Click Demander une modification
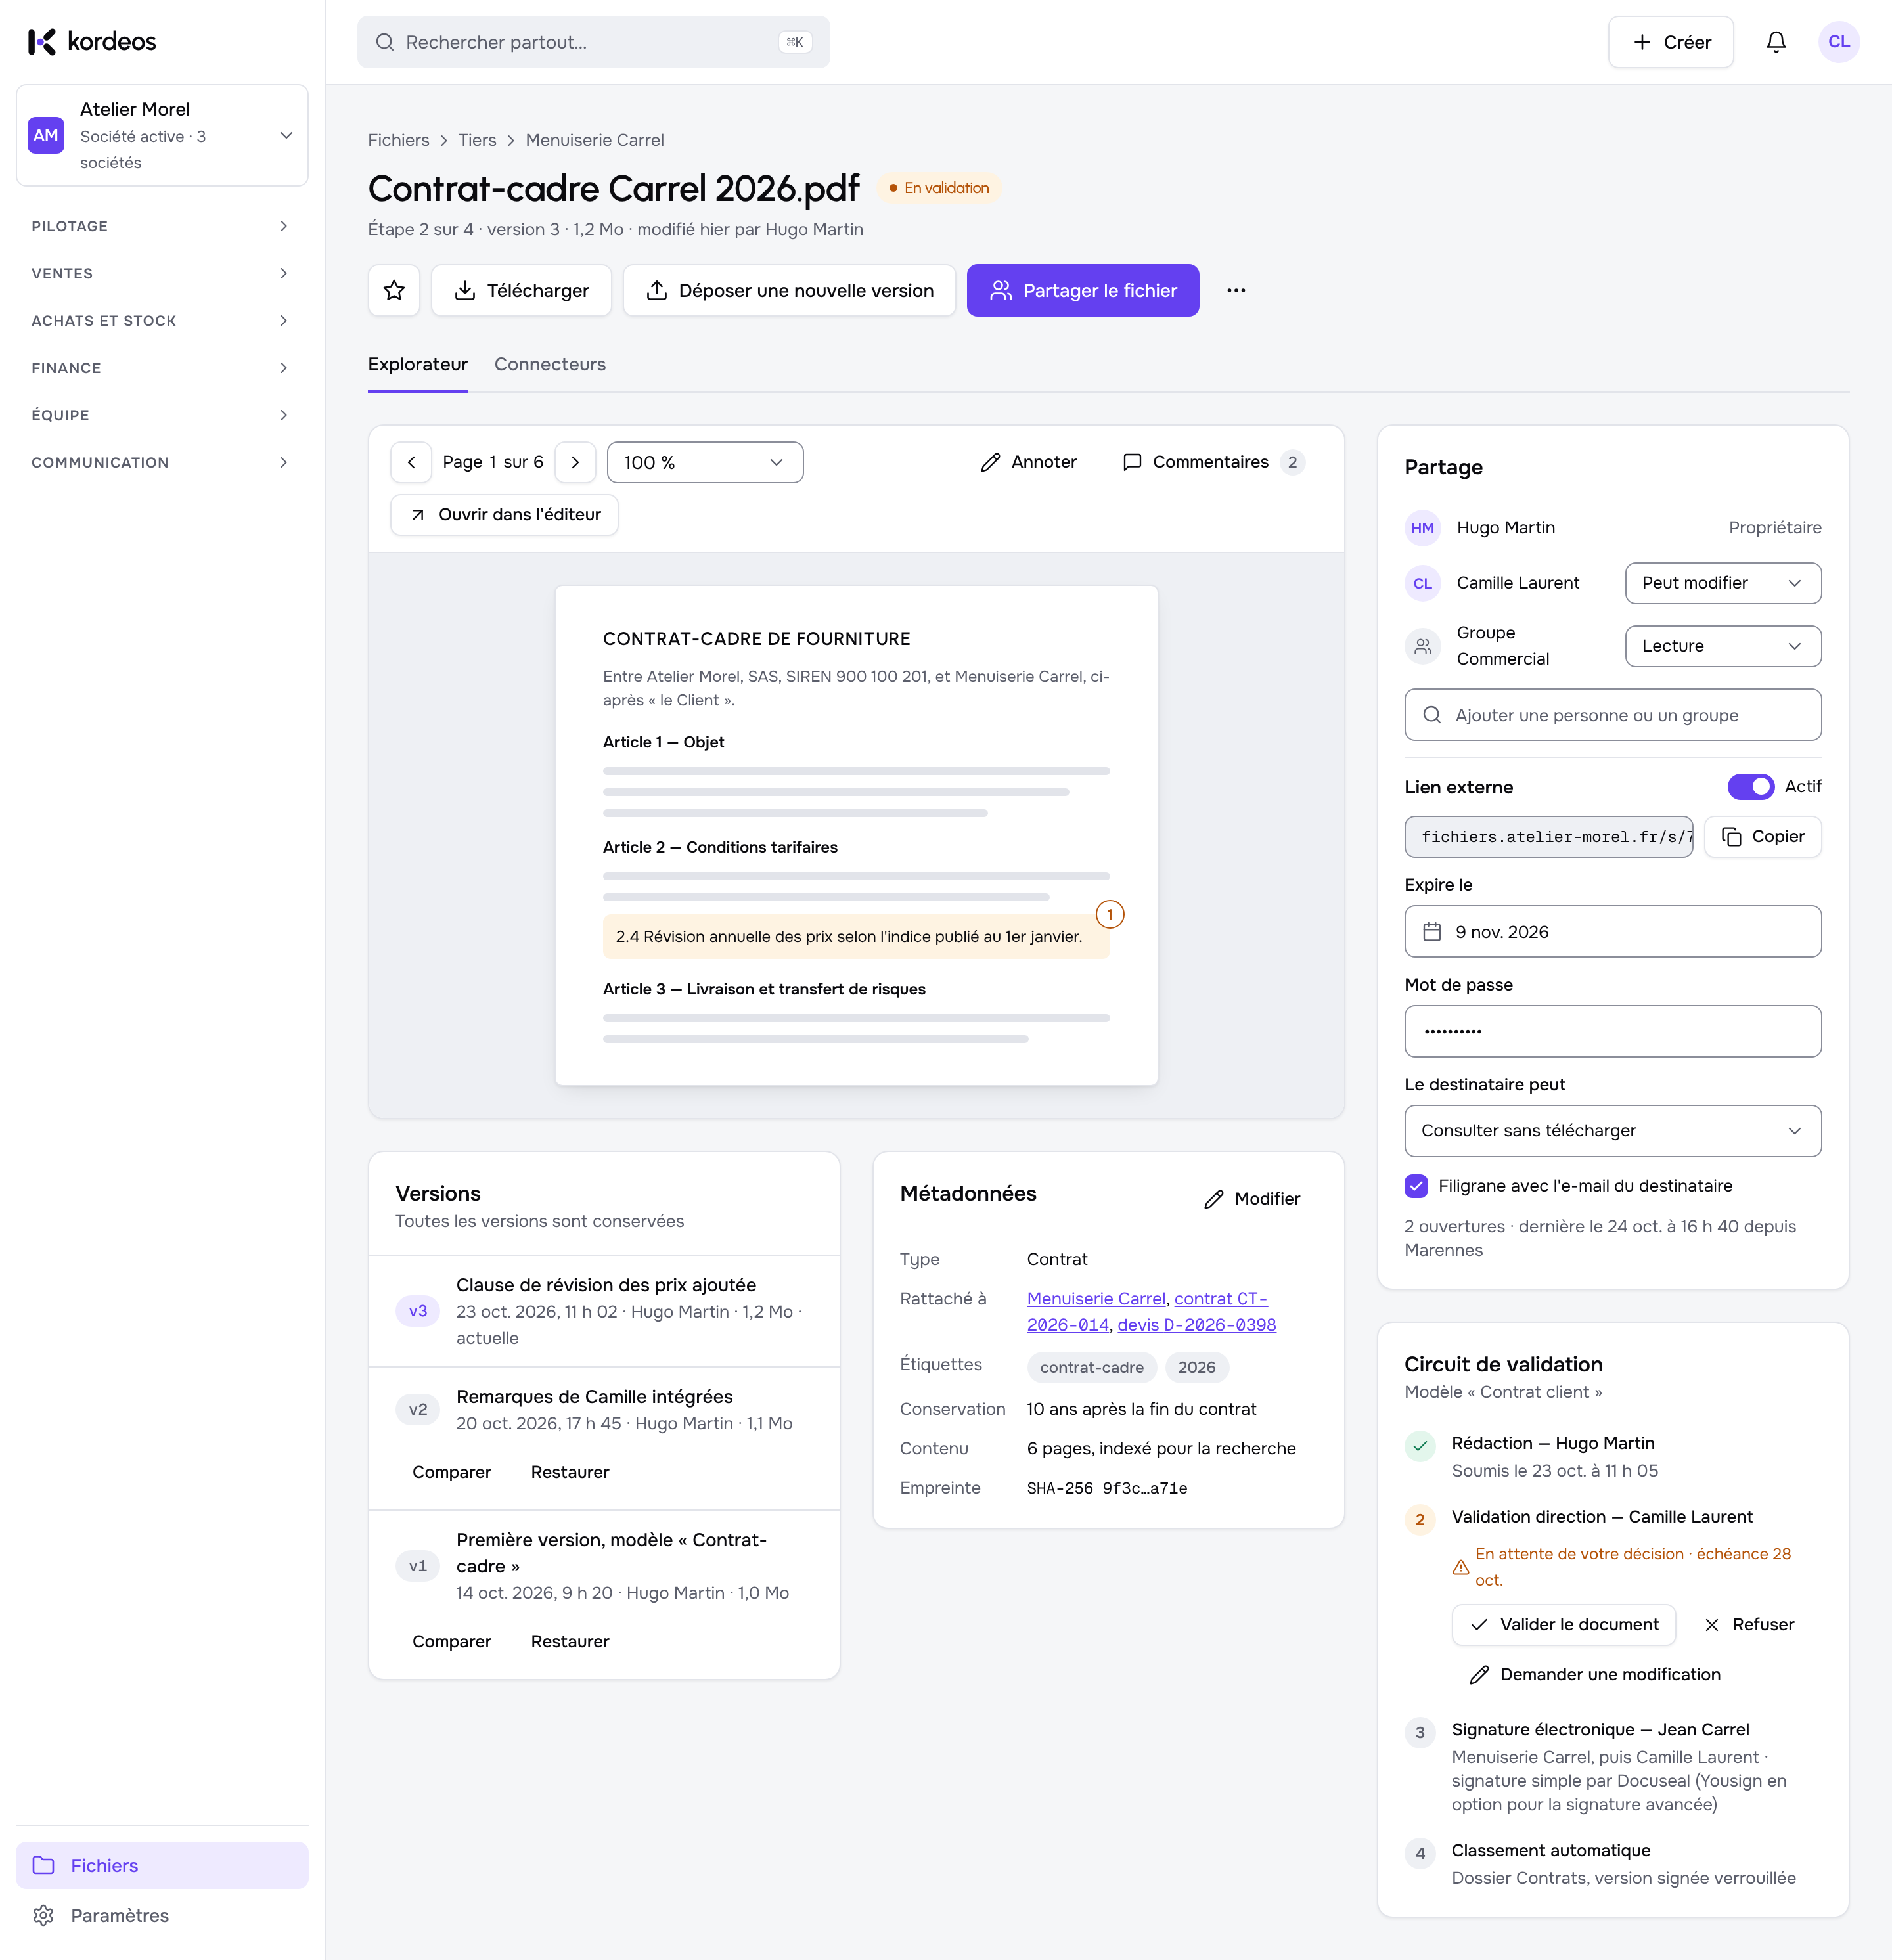1892x1960 pixels. [1595, 1674]
